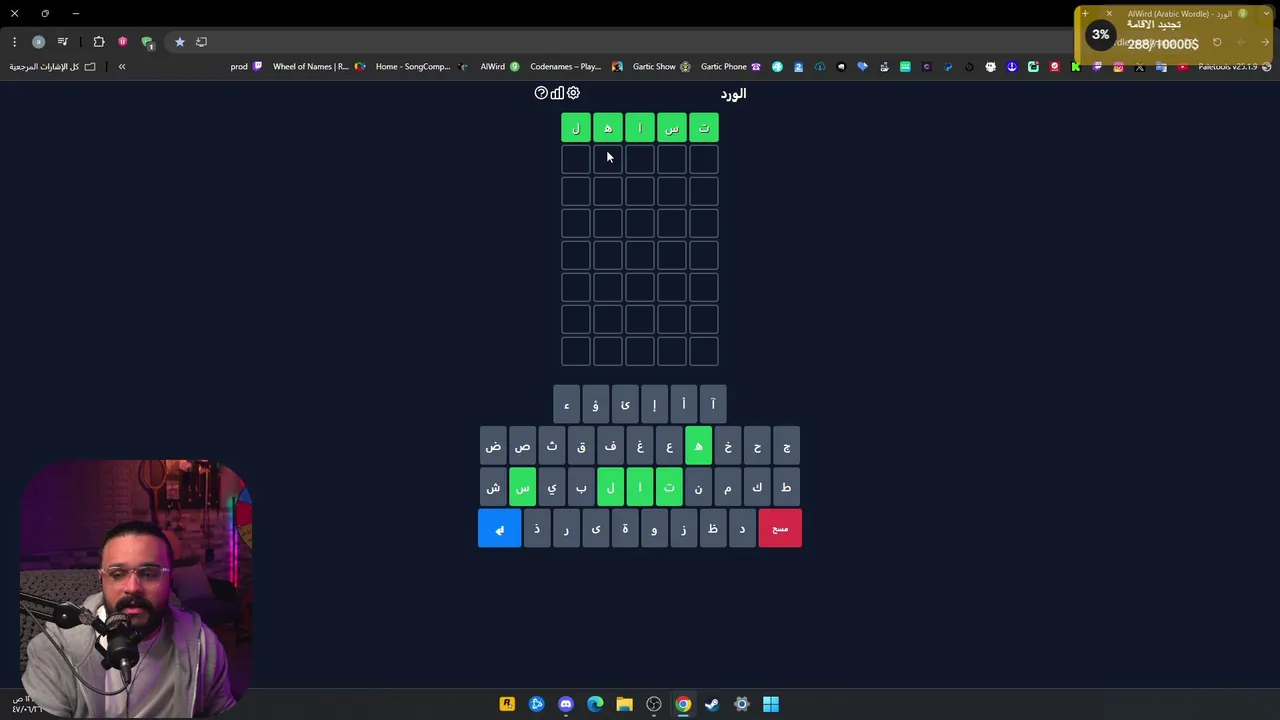1280x720 pixels.
Task: Open the prod bookmark
Action: pos(246,67)
